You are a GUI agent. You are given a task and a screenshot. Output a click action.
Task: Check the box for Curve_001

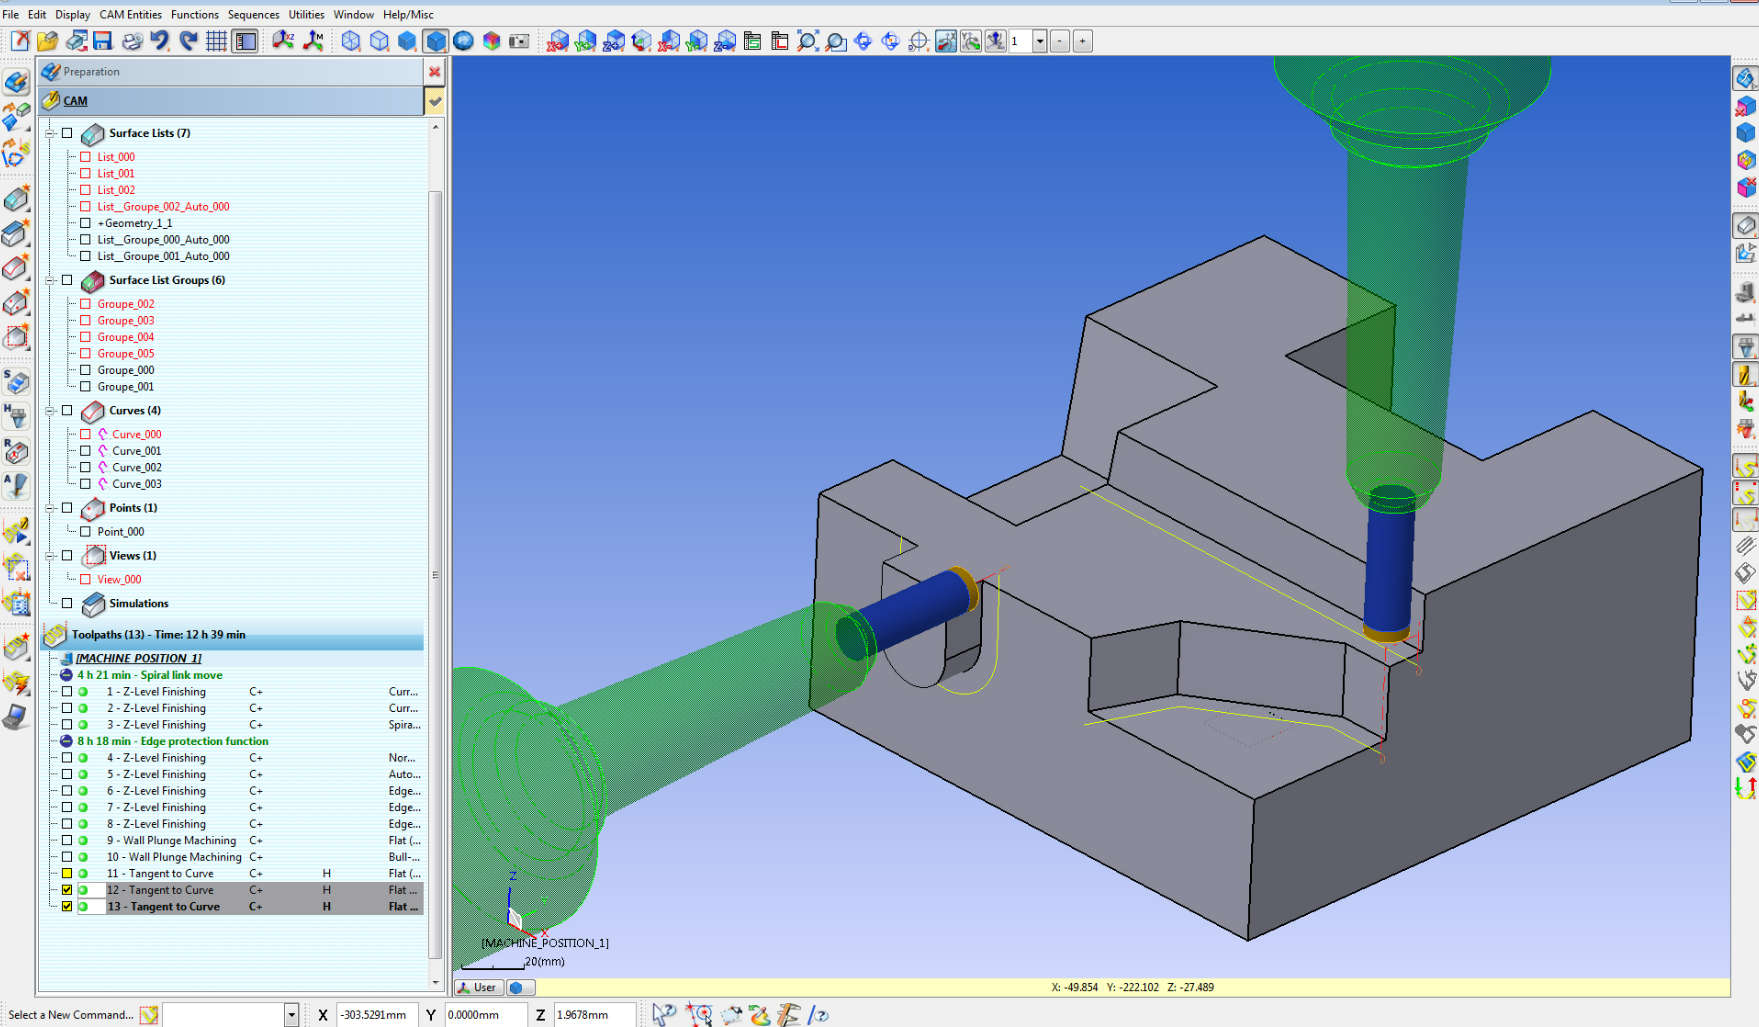pos(86,451)
